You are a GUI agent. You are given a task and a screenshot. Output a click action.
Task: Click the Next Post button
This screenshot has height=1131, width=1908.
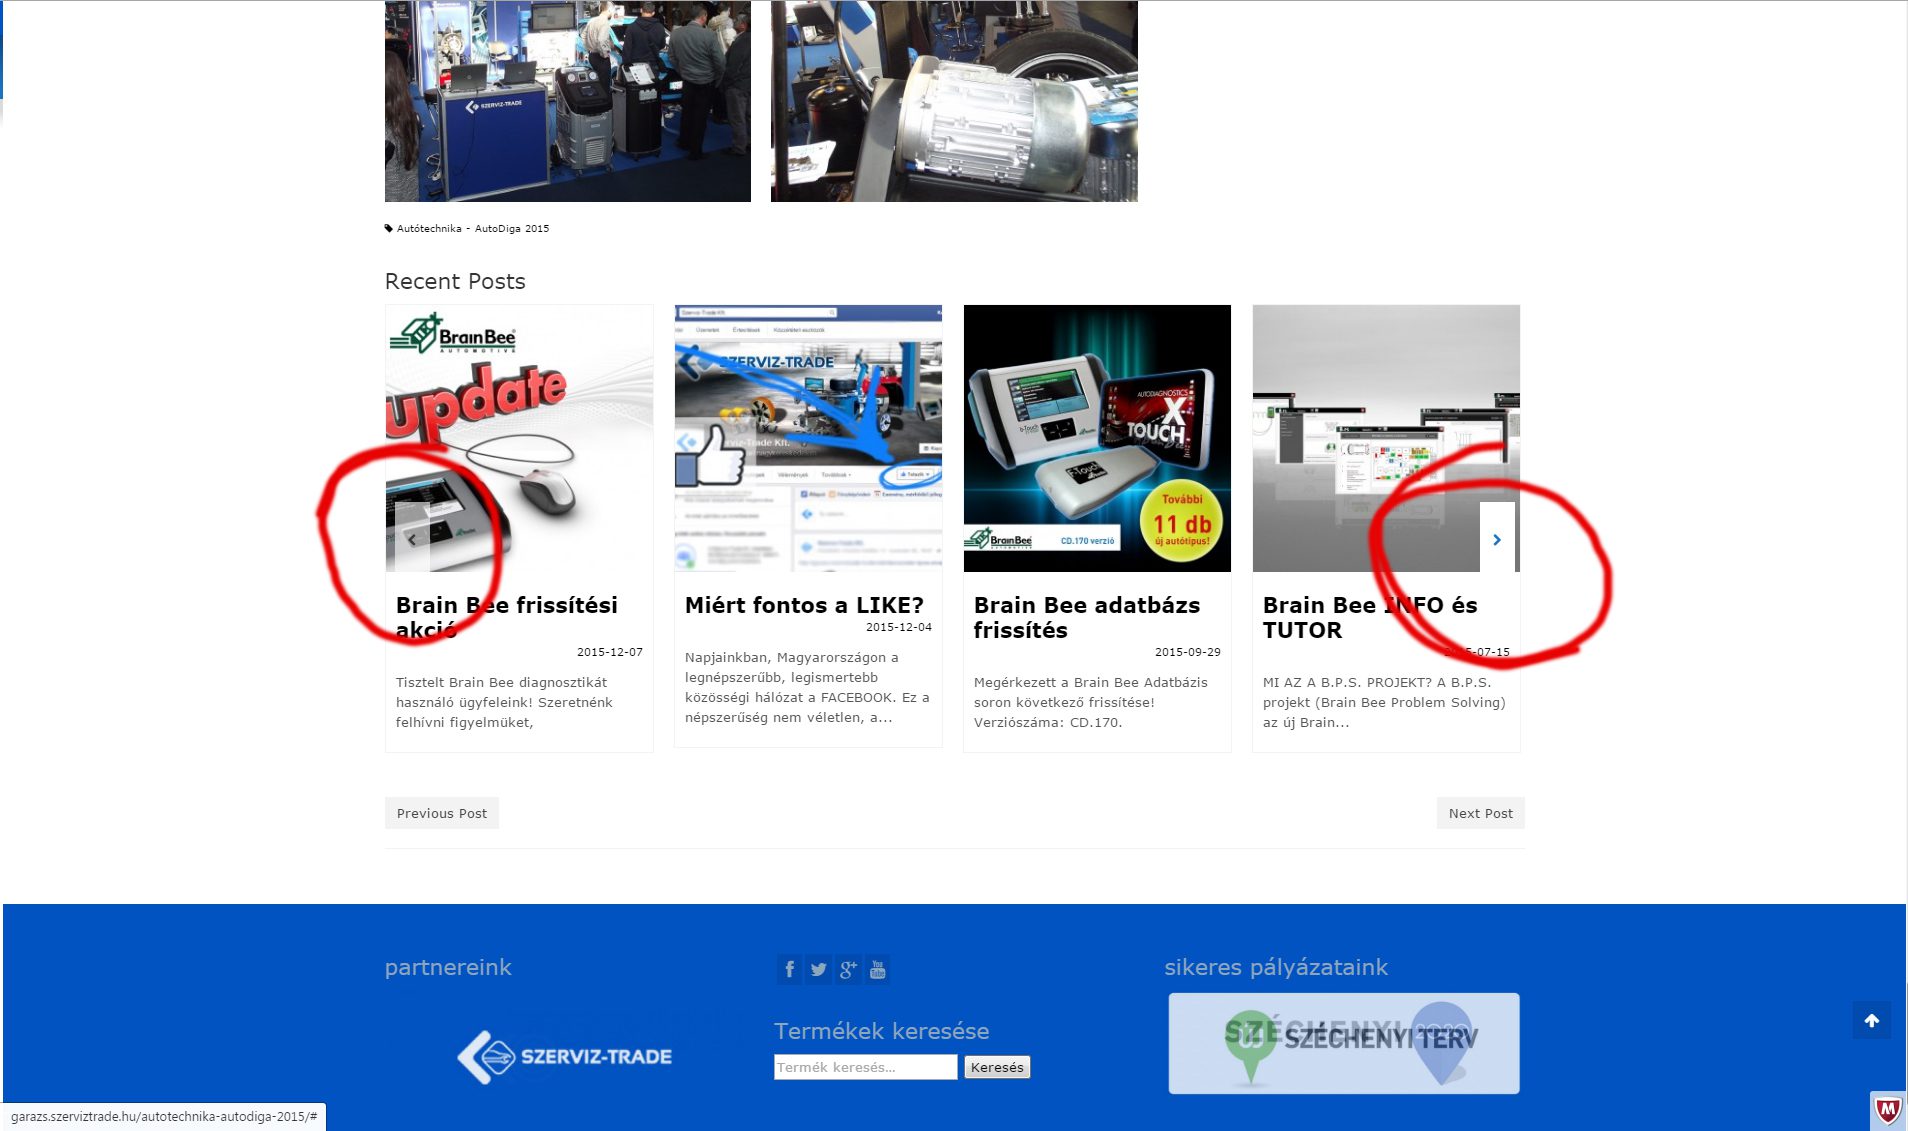point(1480,813)
